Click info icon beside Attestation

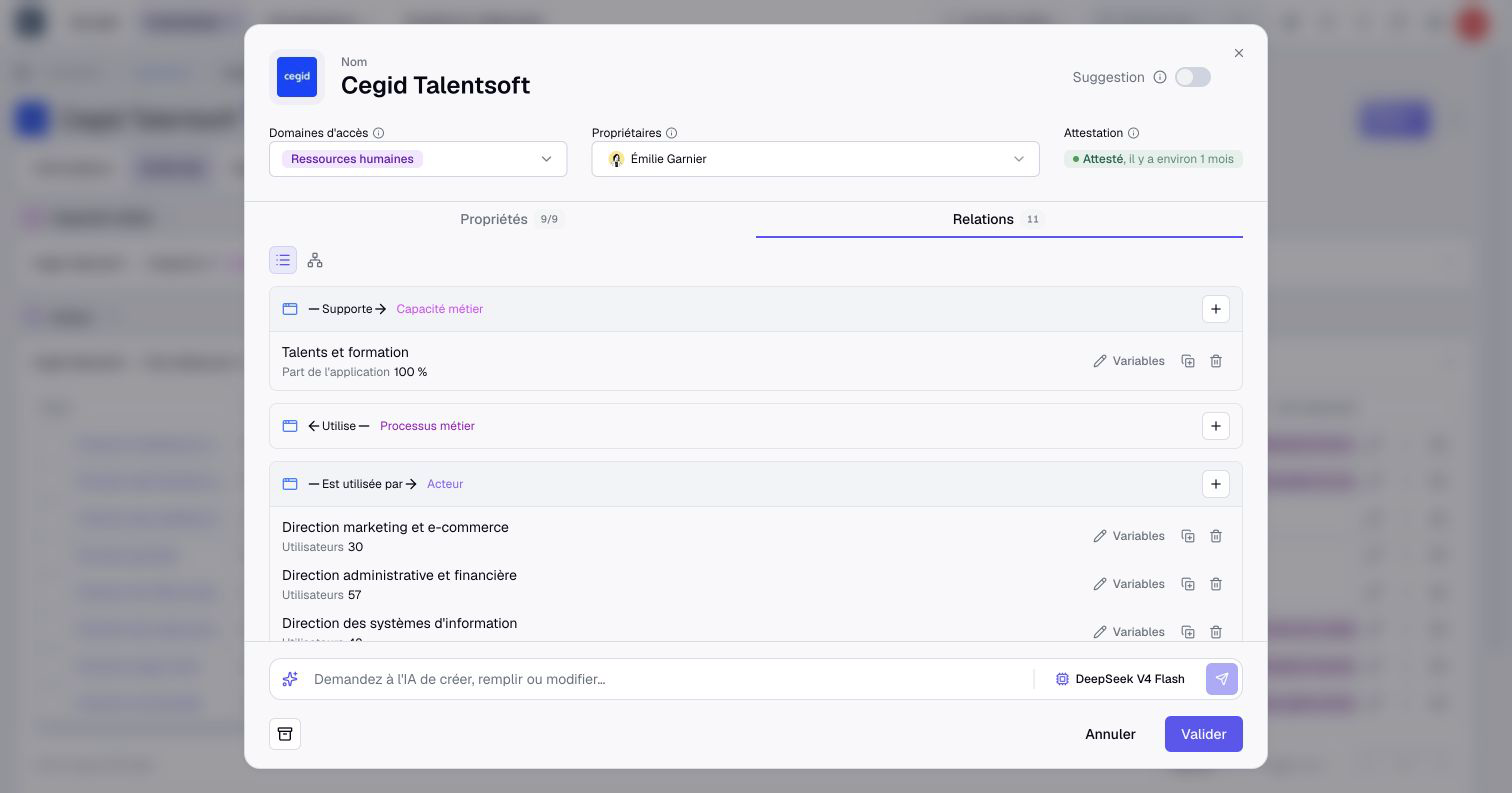(x=1134, y=133)
